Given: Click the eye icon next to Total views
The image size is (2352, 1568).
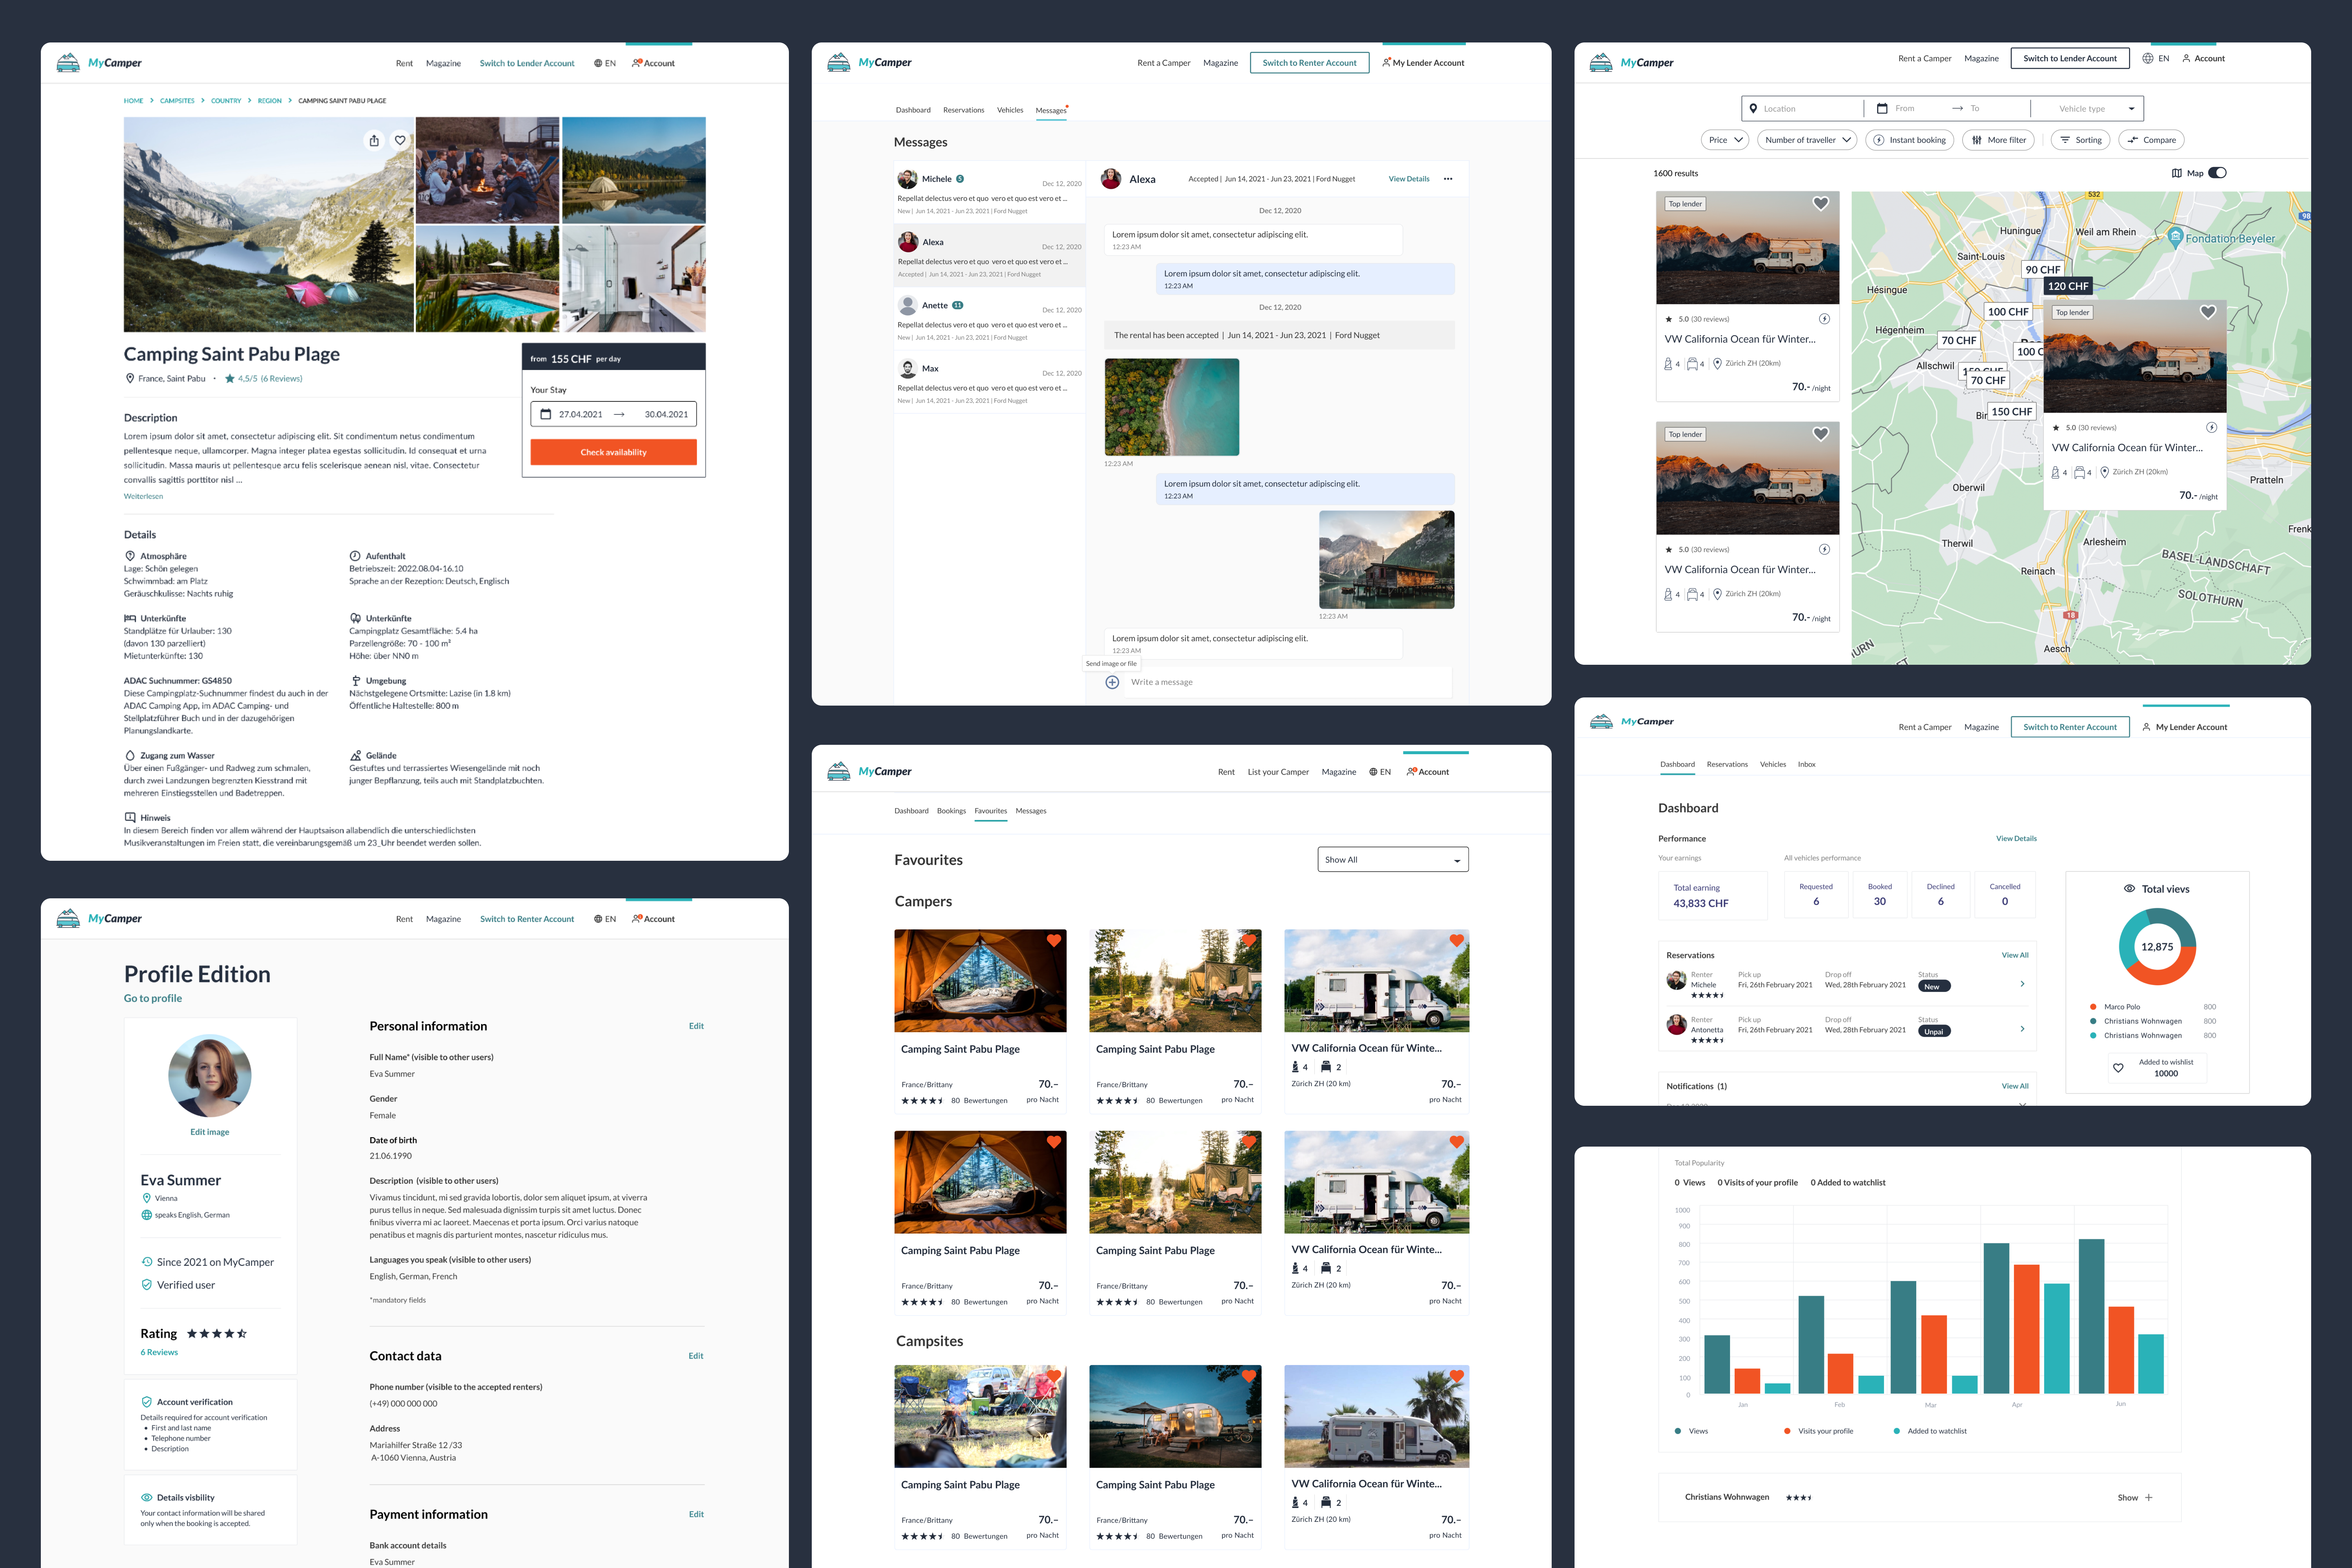Looking at the screenshot, I should tap(2129, 888).
